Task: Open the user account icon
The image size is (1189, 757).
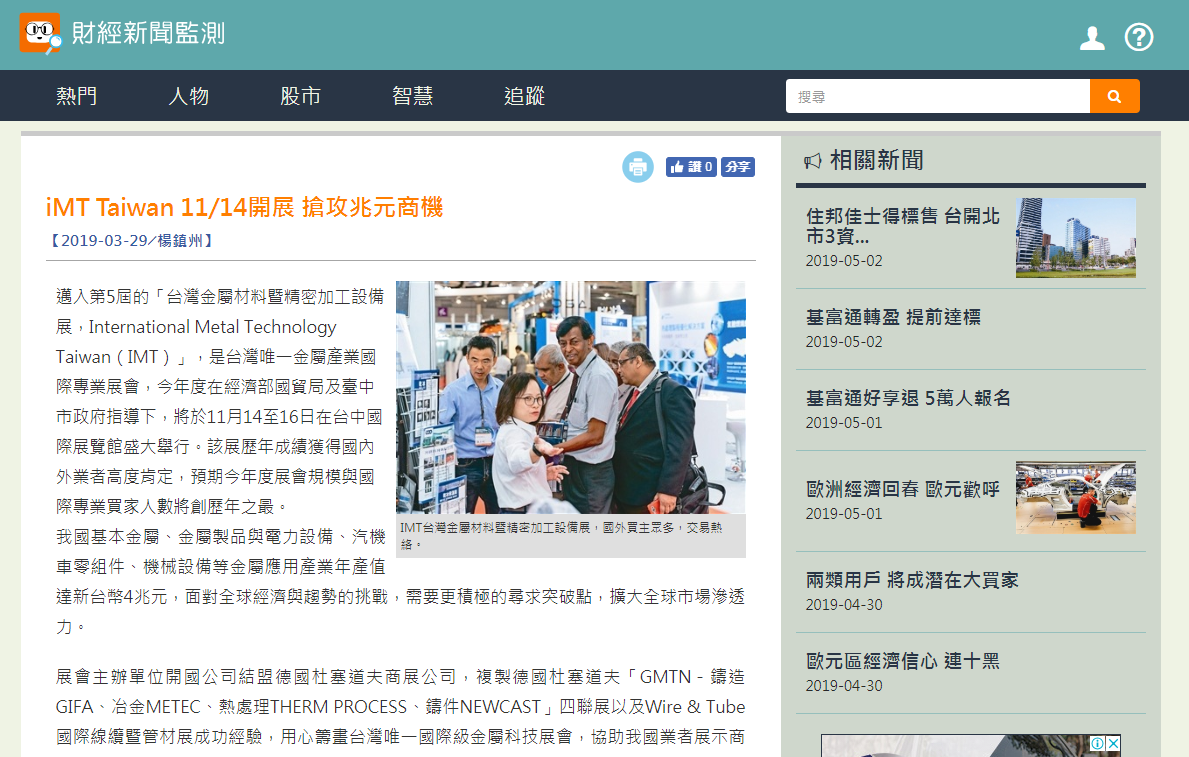Action: tap(1092, 37)
